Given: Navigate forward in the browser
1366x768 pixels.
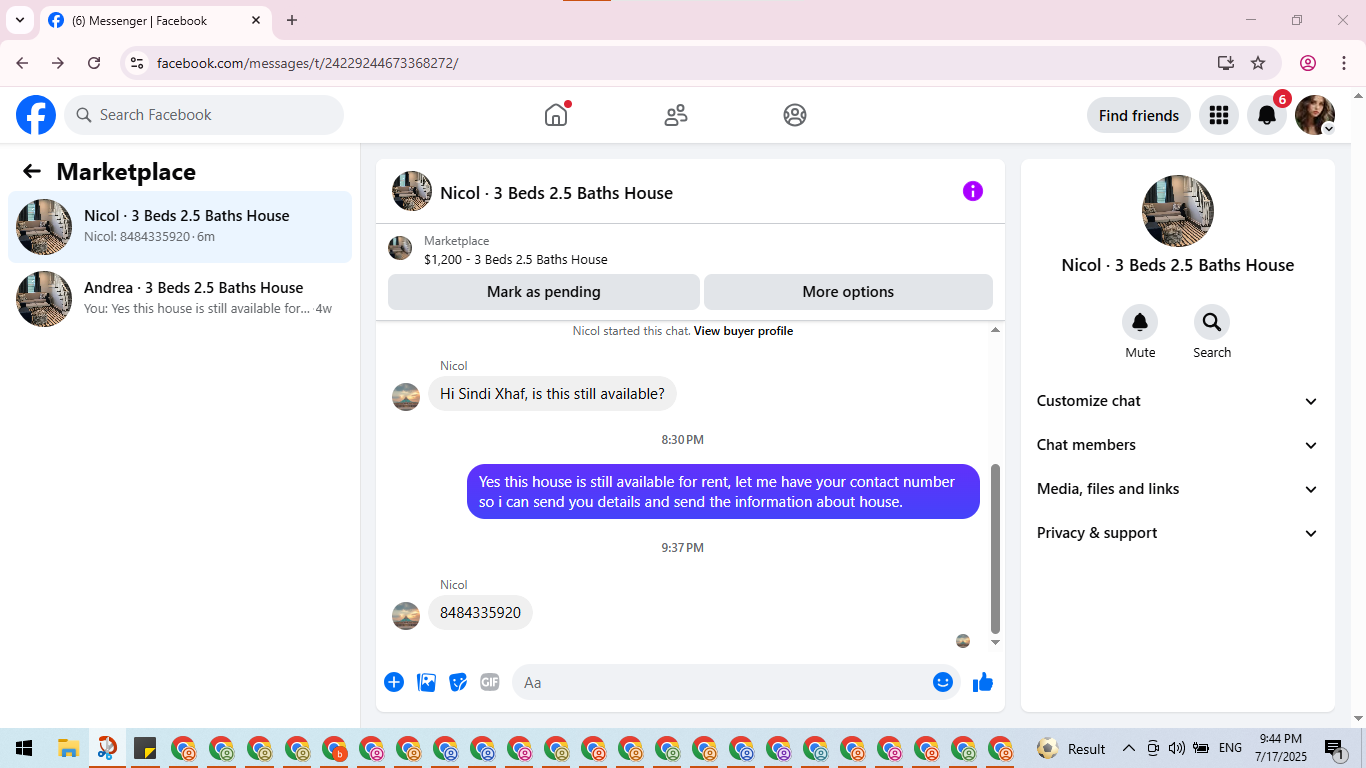Looking at the screenshot, I should pos(58,63).
